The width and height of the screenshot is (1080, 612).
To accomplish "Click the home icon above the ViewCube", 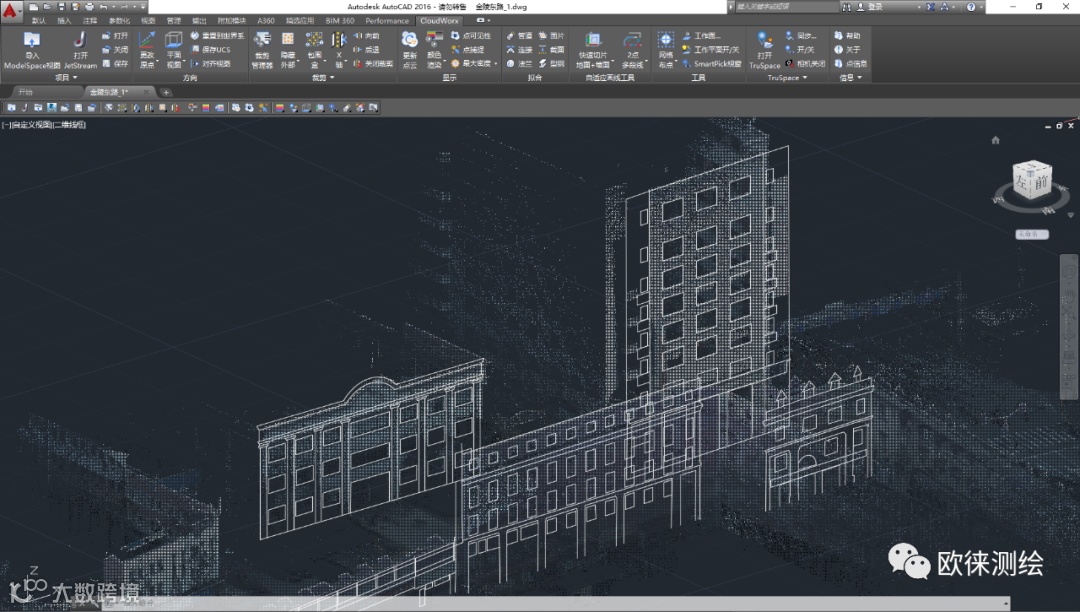I will point(995,141).
